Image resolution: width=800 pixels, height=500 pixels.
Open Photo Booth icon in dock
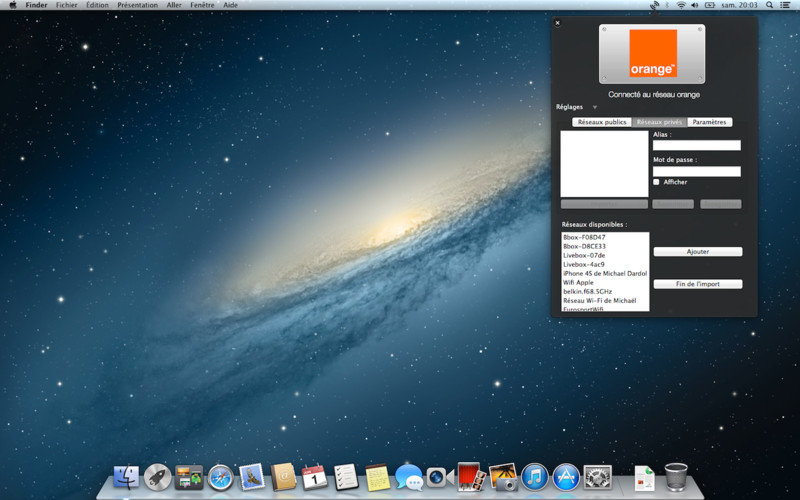click(471, 477)
